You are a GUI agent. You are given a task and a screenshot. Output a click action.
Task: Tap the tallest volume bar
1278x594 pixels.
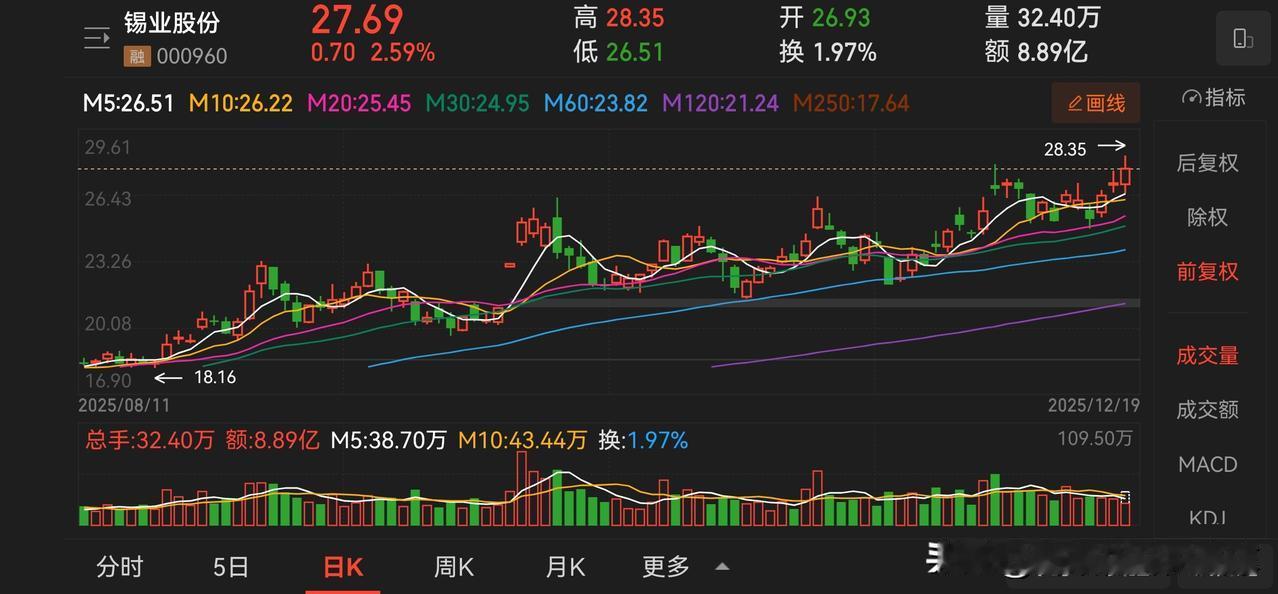521,488
